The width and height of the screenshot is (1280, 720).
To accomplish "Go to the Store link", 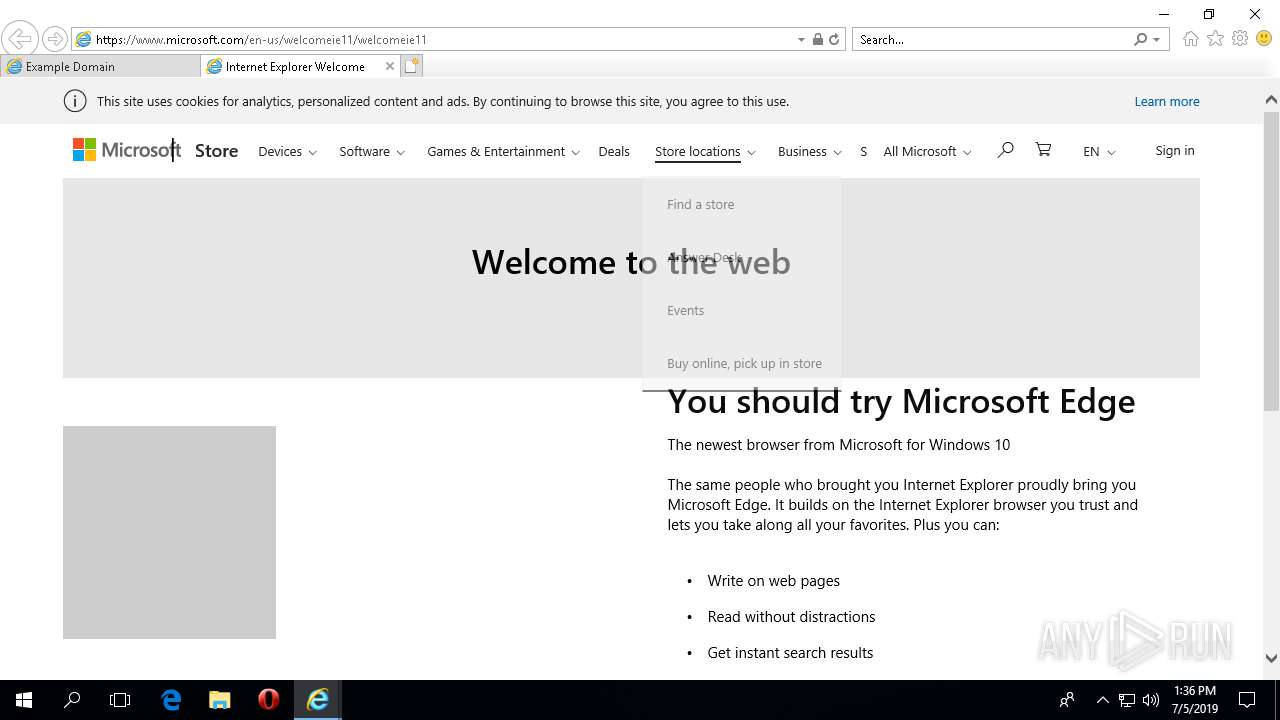I will pyautogui.click(x=216, y=151).
